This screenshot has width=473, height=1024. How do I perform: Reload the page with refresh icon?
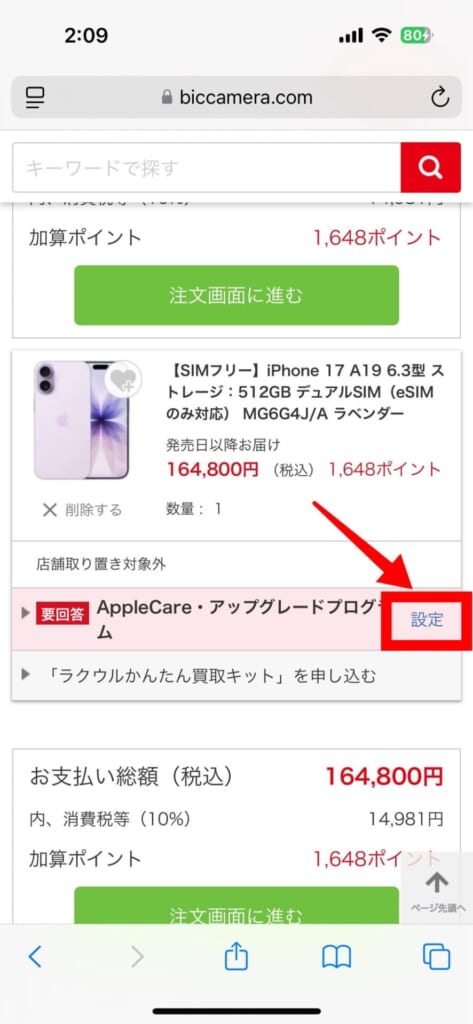coord(440,98)
